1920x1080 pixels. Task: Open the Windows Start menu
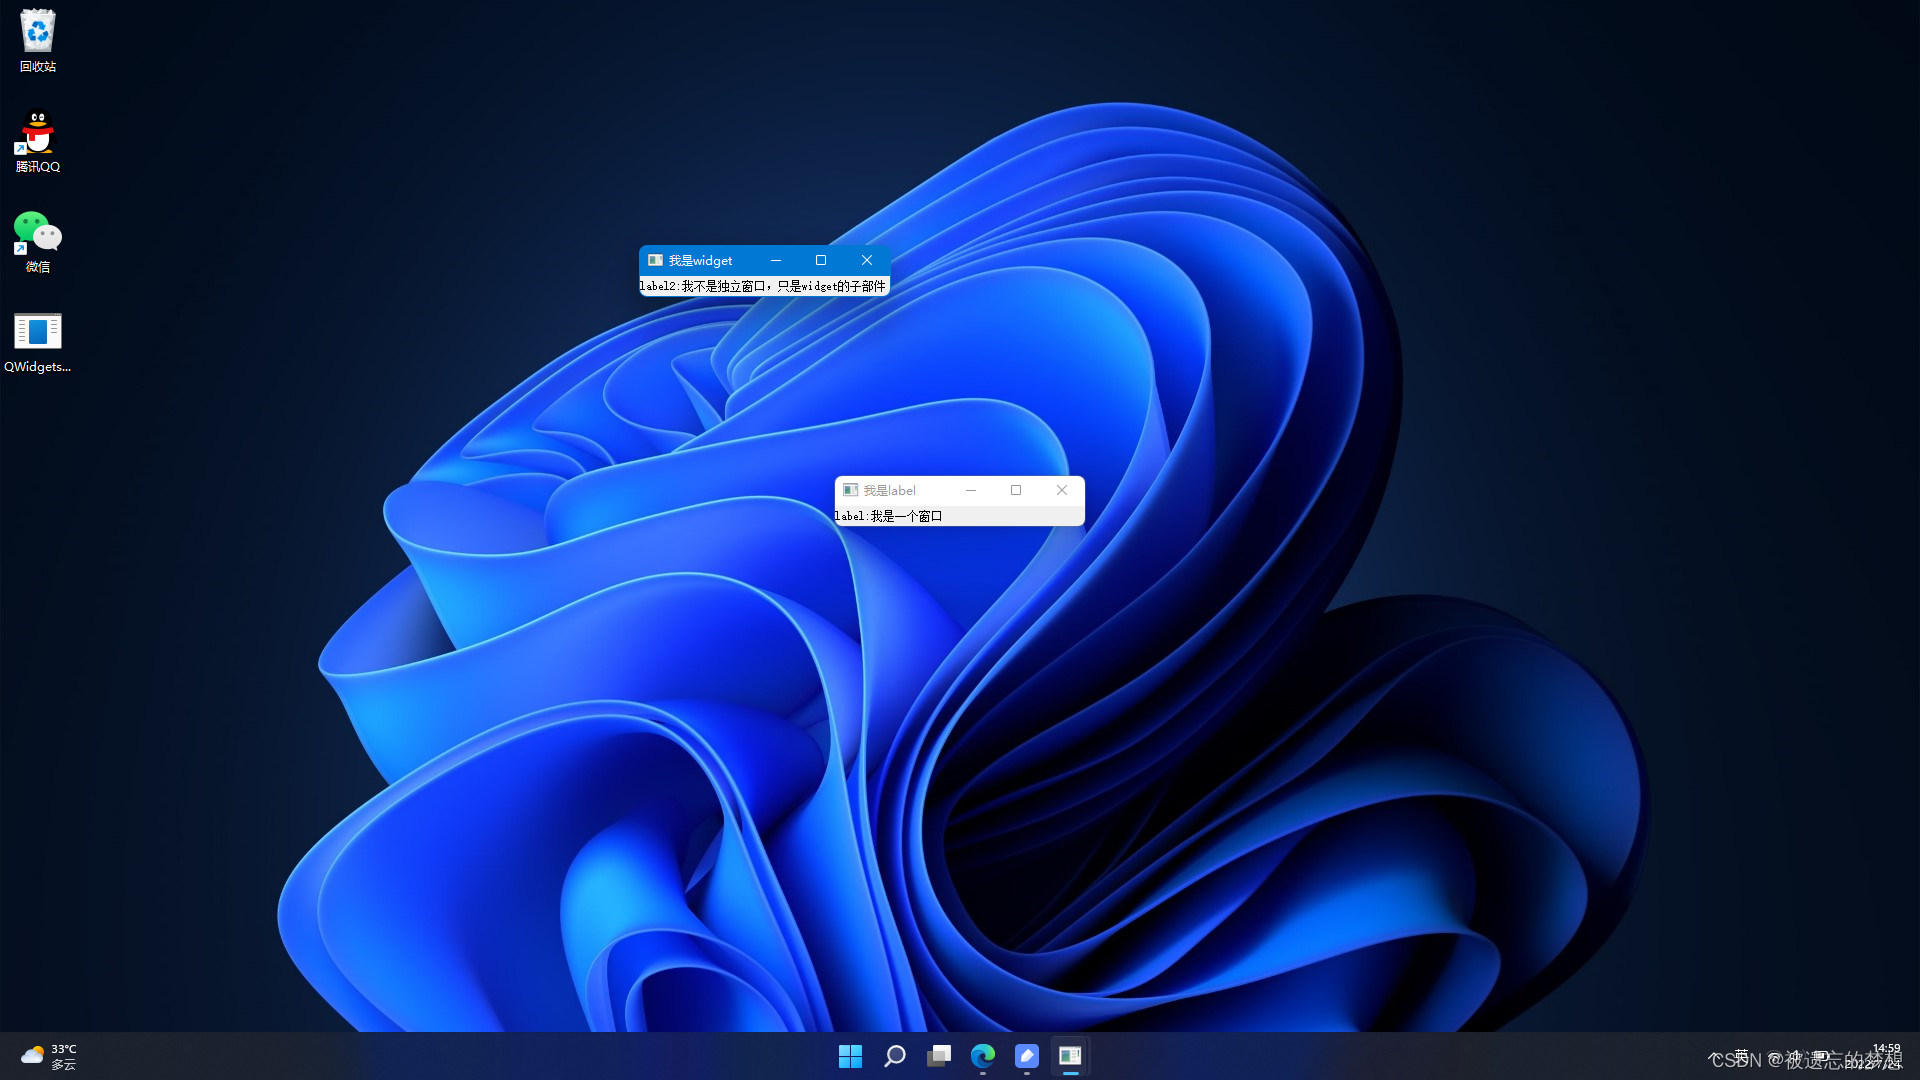[x=850, y=1056]
